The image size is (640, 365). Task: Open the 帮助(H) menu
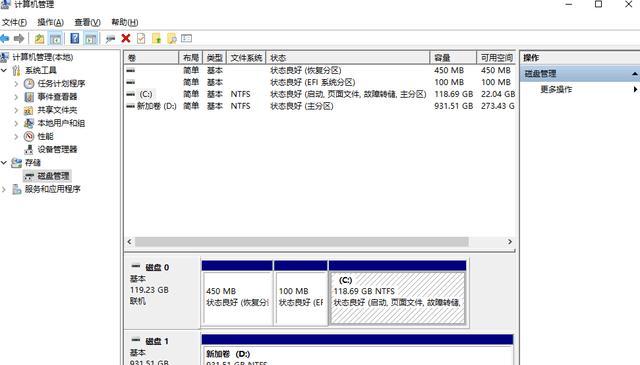124,22
